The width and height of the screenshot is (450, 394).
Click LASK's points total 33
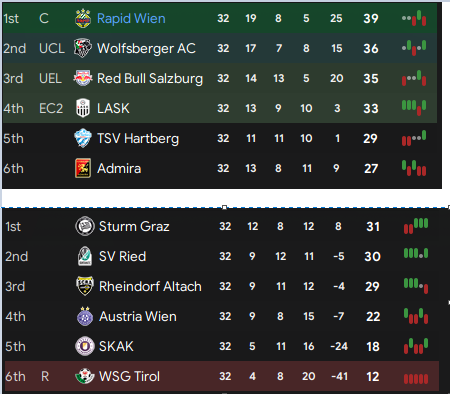click(371, 108)
